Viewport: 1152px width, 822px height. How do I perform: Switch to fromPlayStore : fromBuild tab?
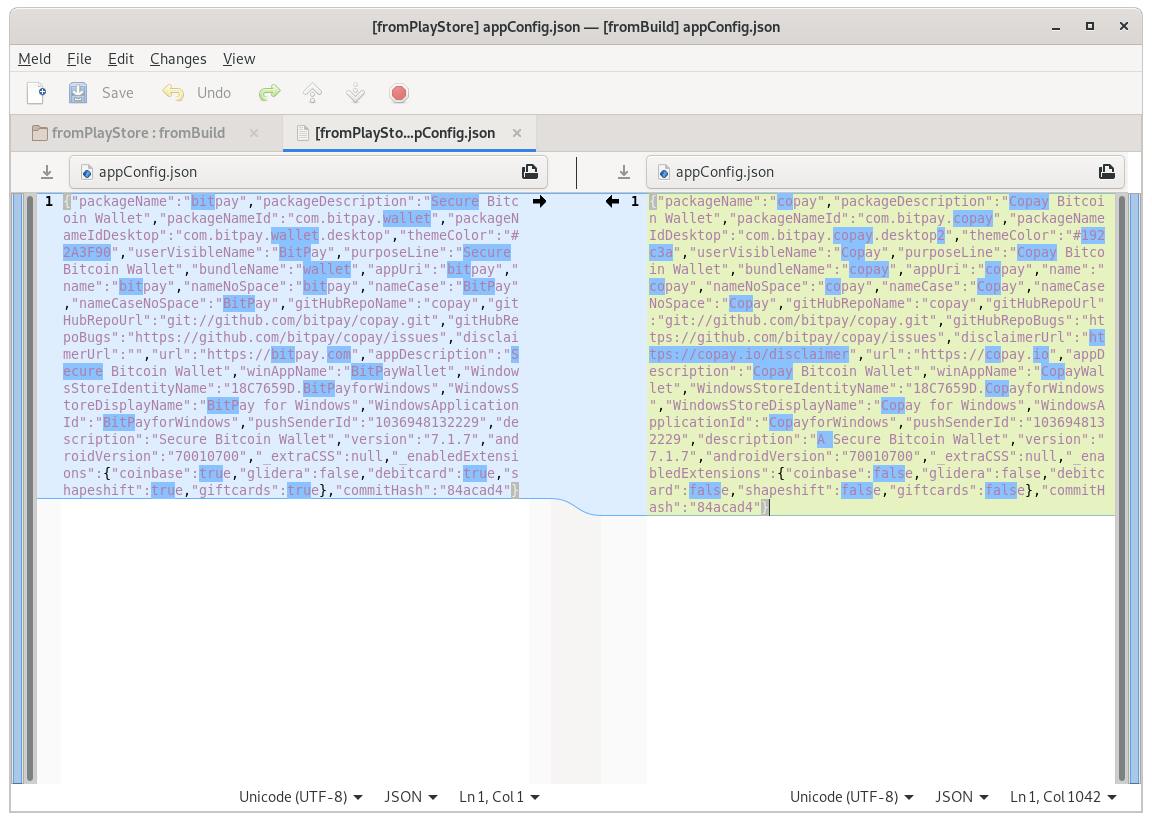[138, 133]
